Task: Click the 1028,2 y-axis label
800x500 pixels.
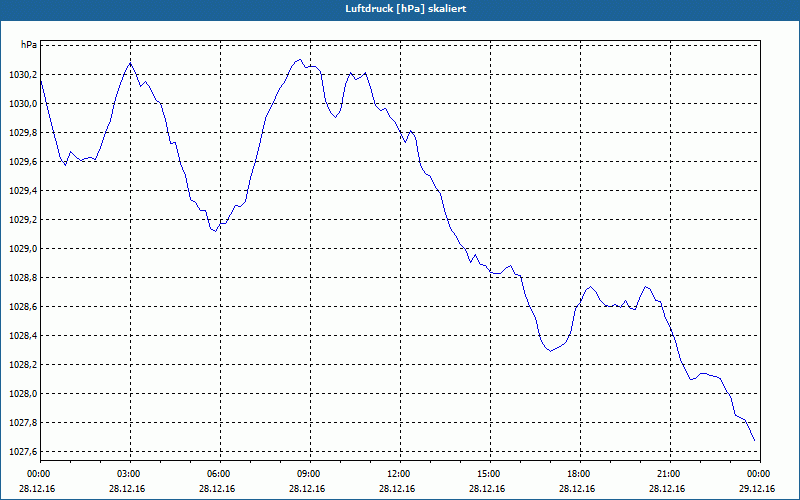Action: 23,365
